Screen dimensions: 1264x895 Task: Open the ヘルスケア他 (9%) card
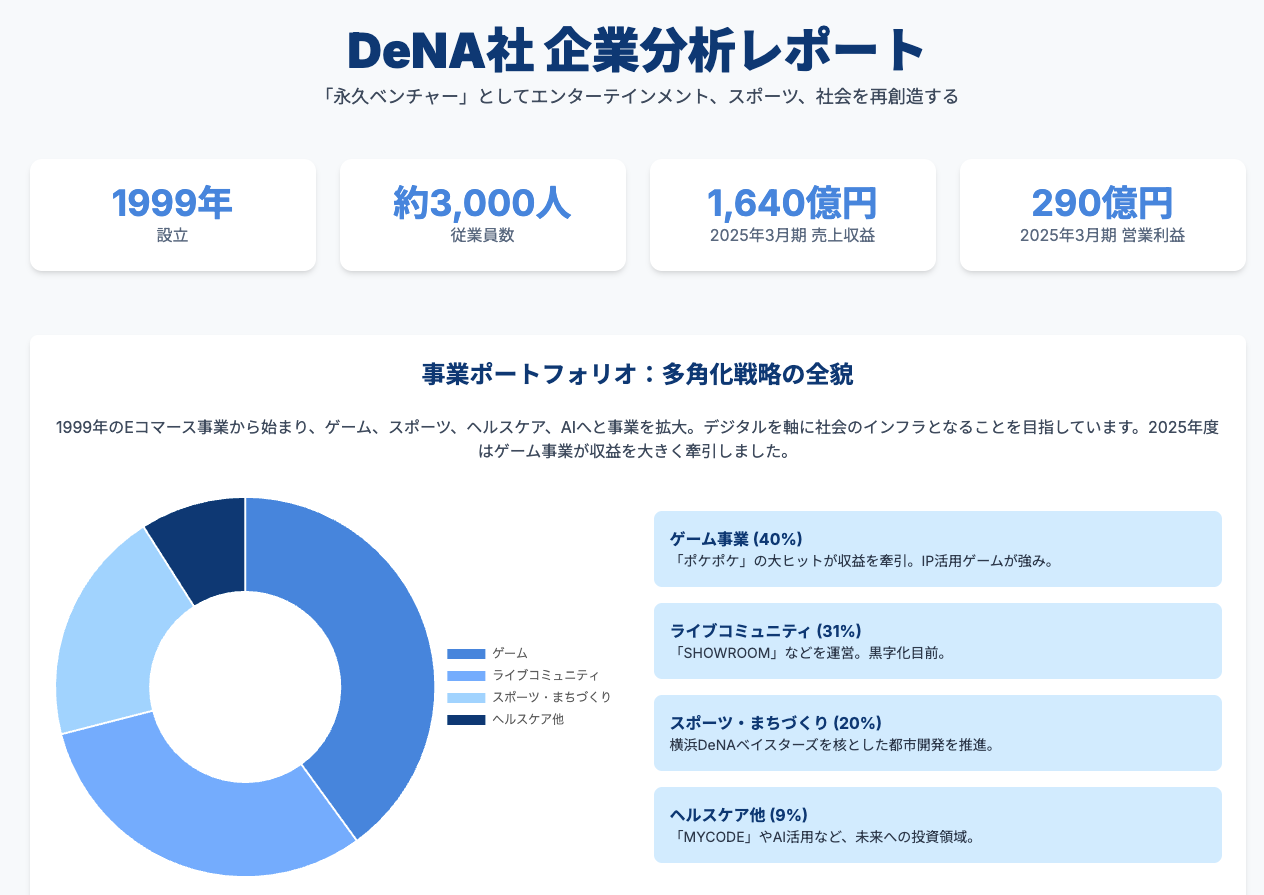tap(938, 825)
